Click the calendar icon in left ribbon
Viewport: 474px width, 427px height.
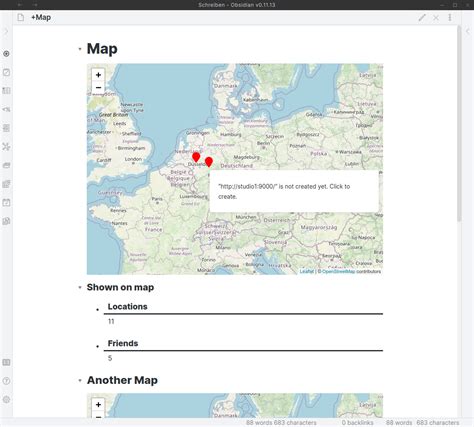[x=6, y=202]
